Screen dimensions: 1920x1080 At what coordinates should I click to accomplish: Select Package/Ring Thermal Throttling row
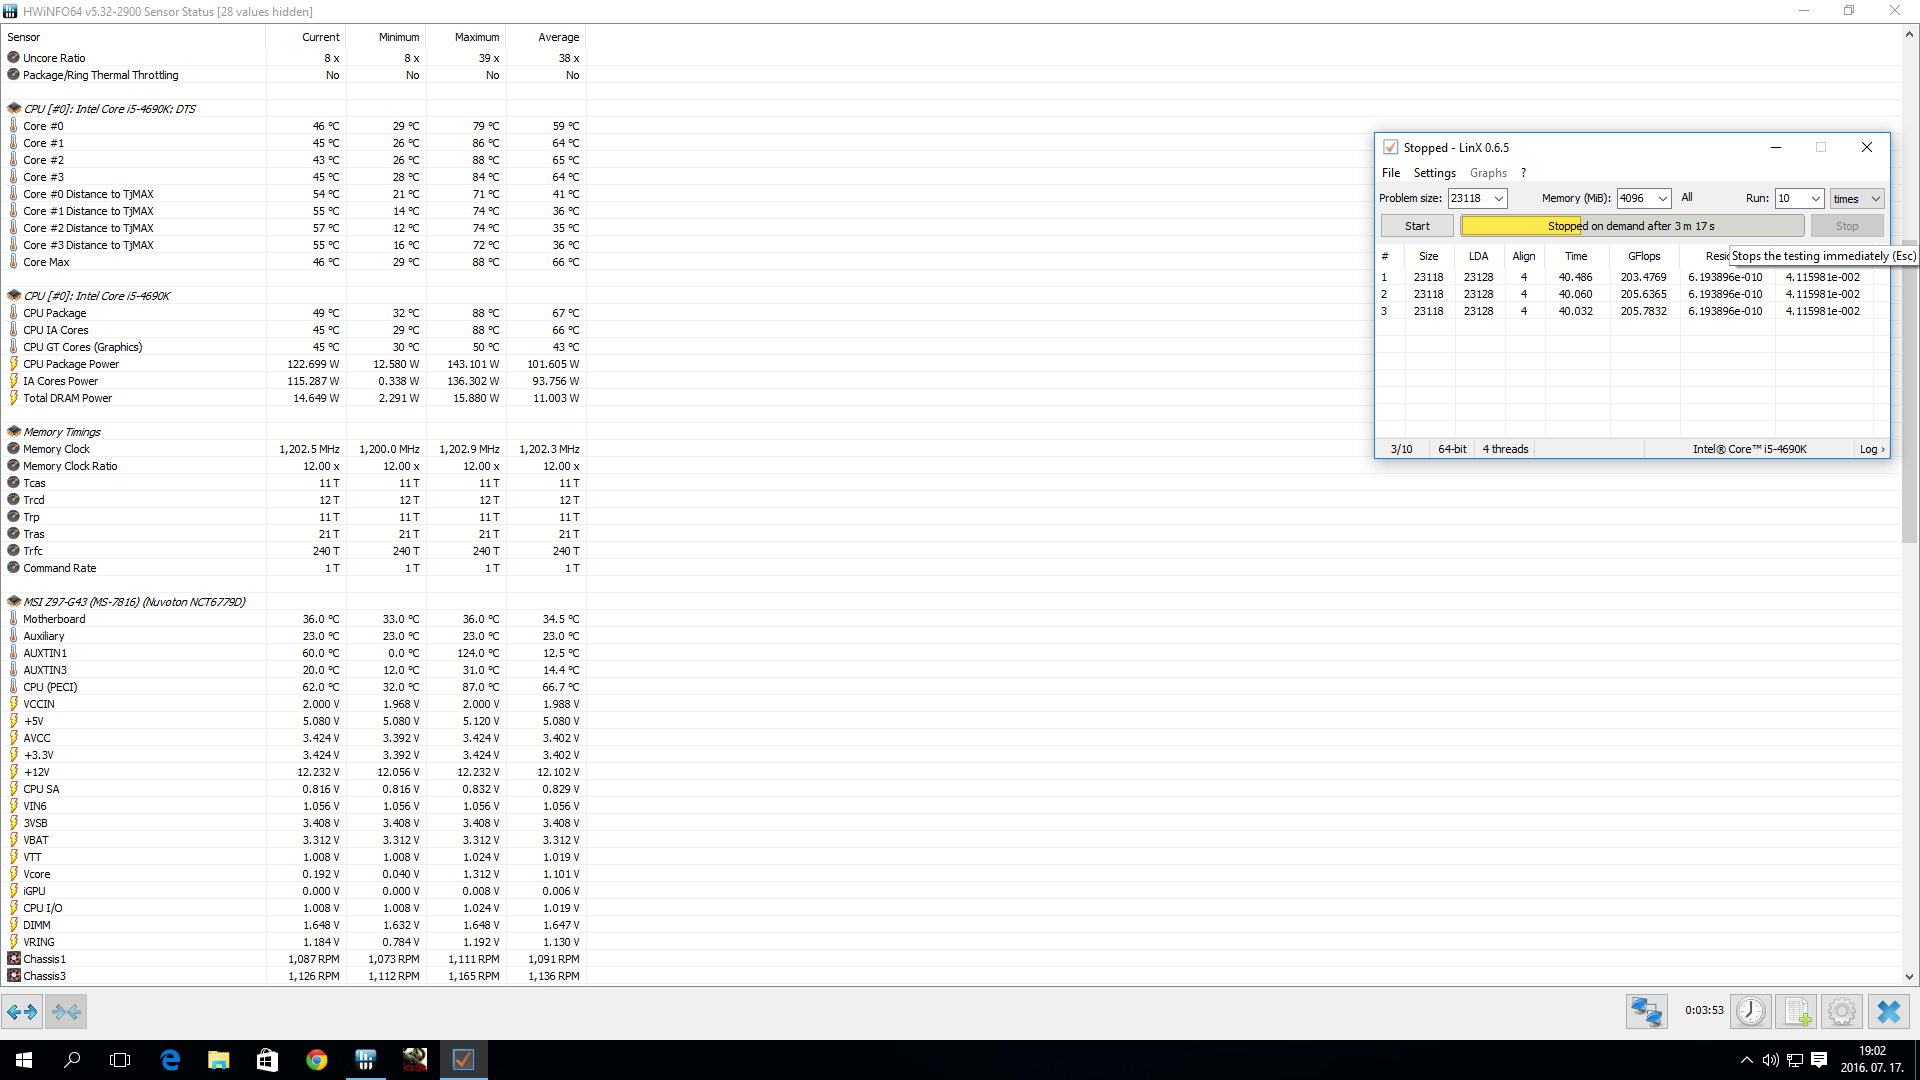(294, 75)
